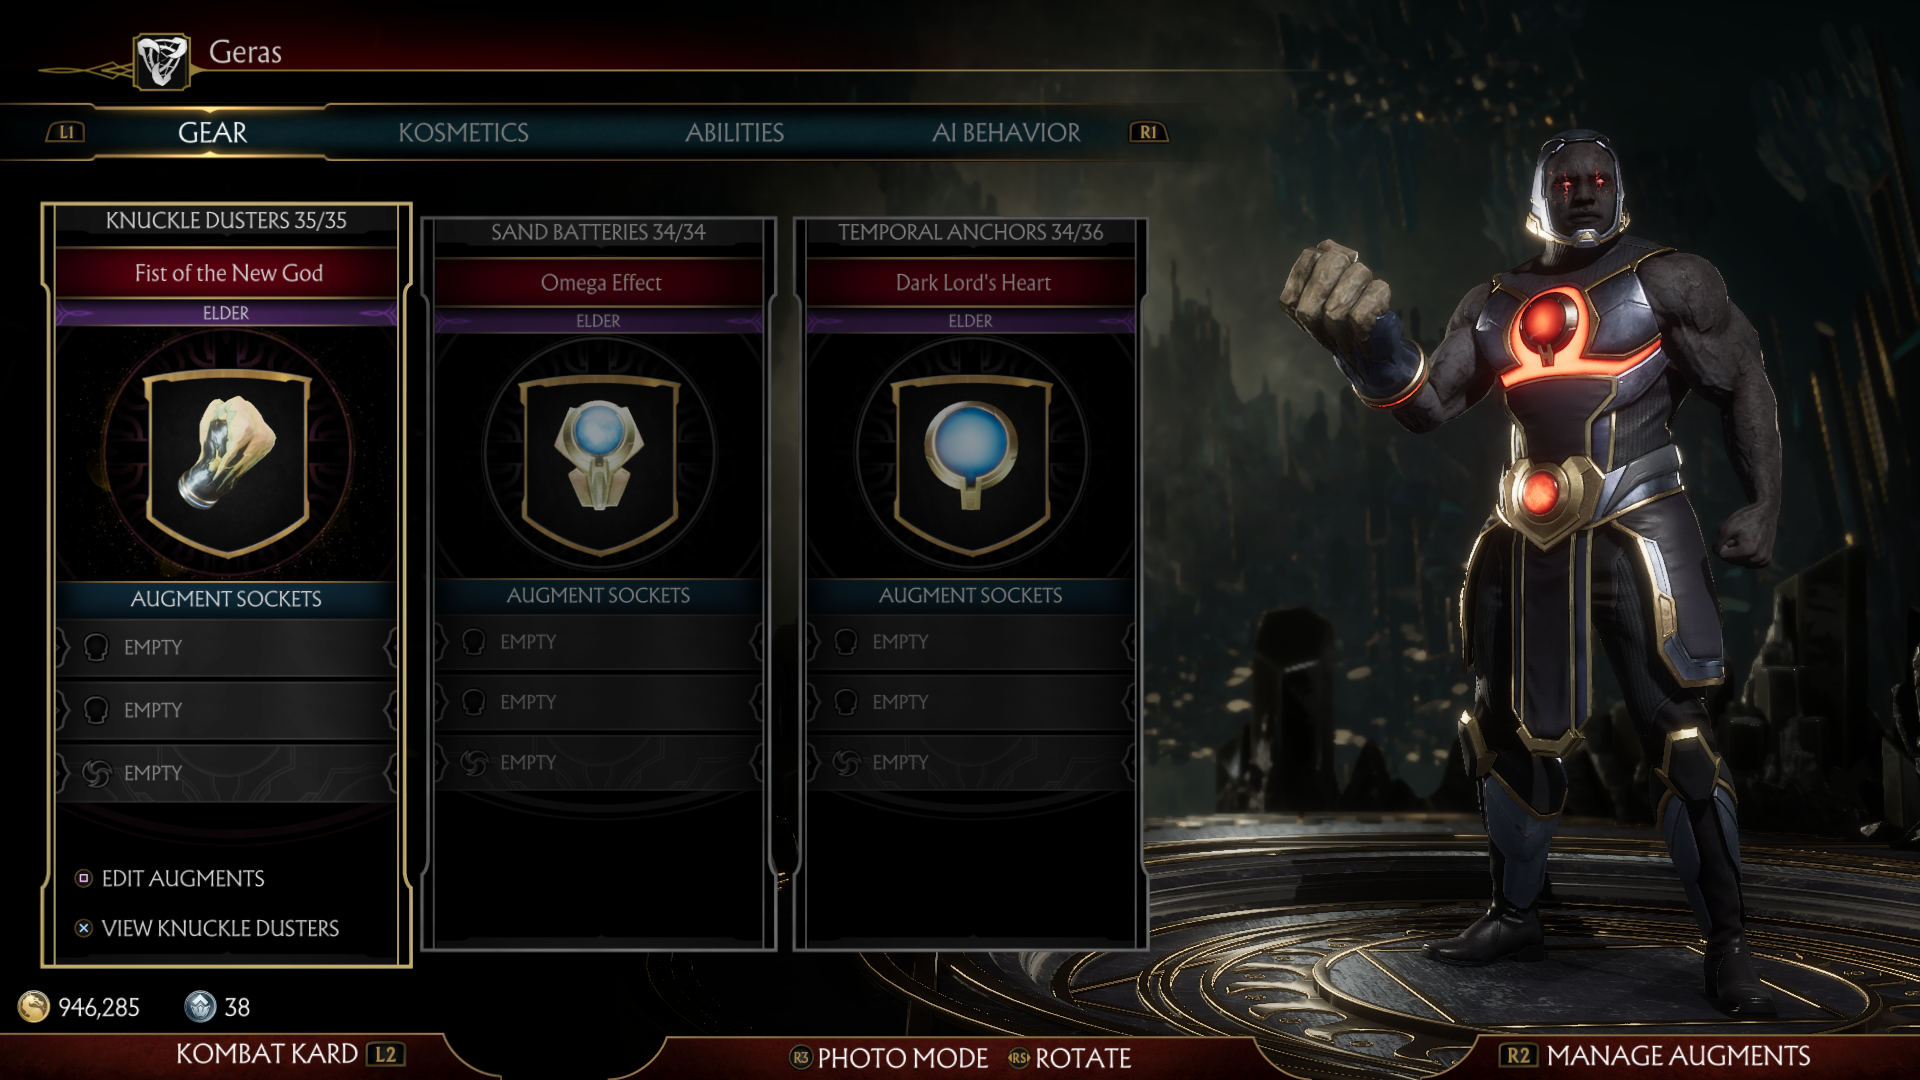Open the Abilities tab
This screenshot has height=1080, width=1920.
point(734,132)
